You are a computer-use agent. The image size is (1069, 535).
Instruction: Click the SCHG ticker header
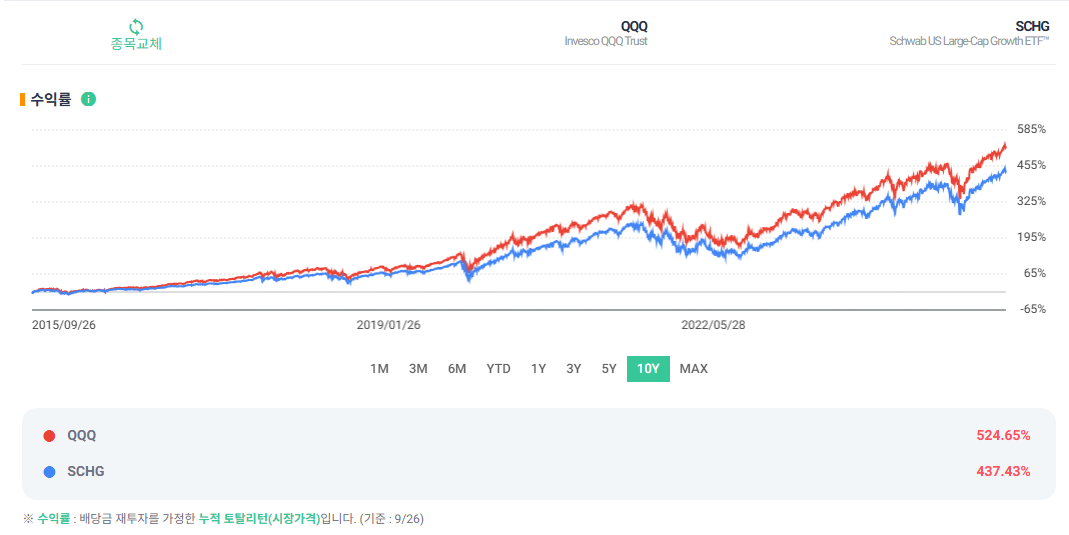click(1033, 27)
